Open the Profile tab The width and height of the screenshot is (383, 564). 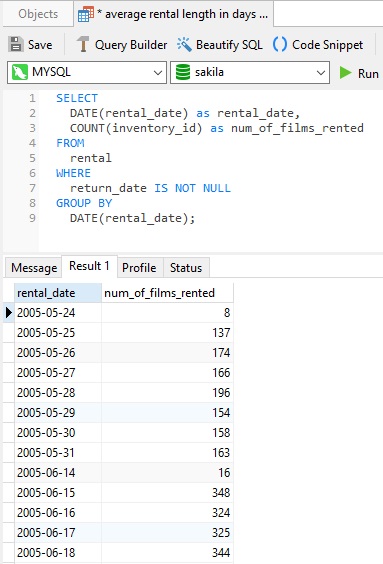pyautogui.click(x=139, y=268)
